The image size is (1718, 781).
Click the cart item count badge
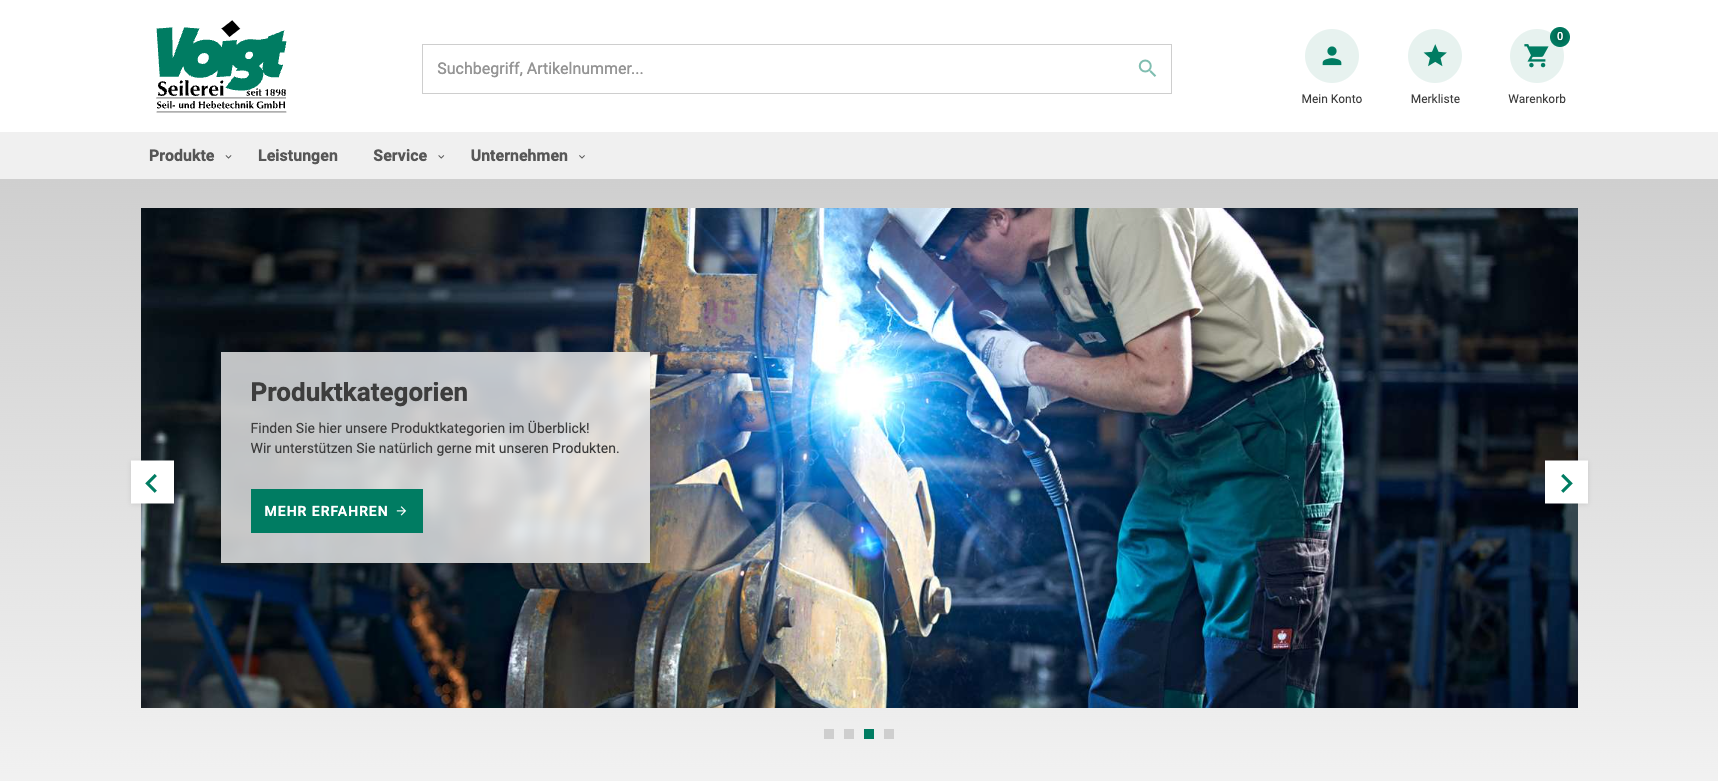(x=1559, y=37)
